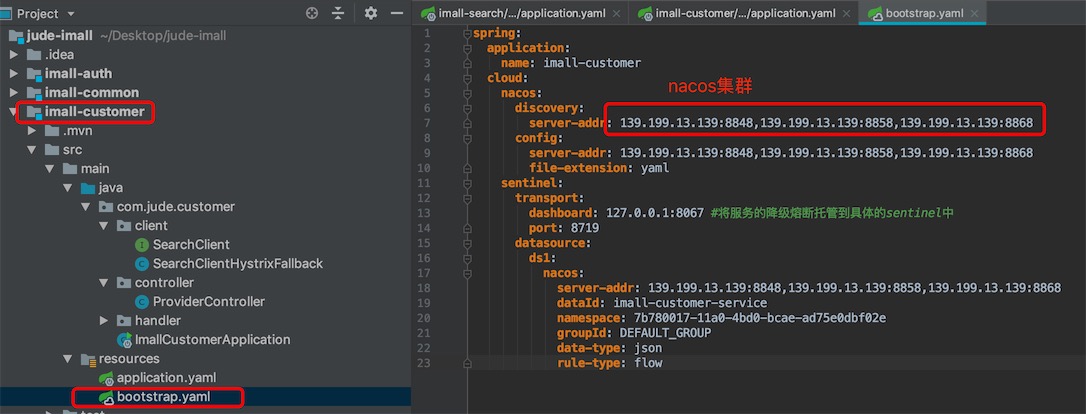This screenshot has height=414, width=1086.
Task: Select the ProviderController class
Action: click(x=208, y=302)
